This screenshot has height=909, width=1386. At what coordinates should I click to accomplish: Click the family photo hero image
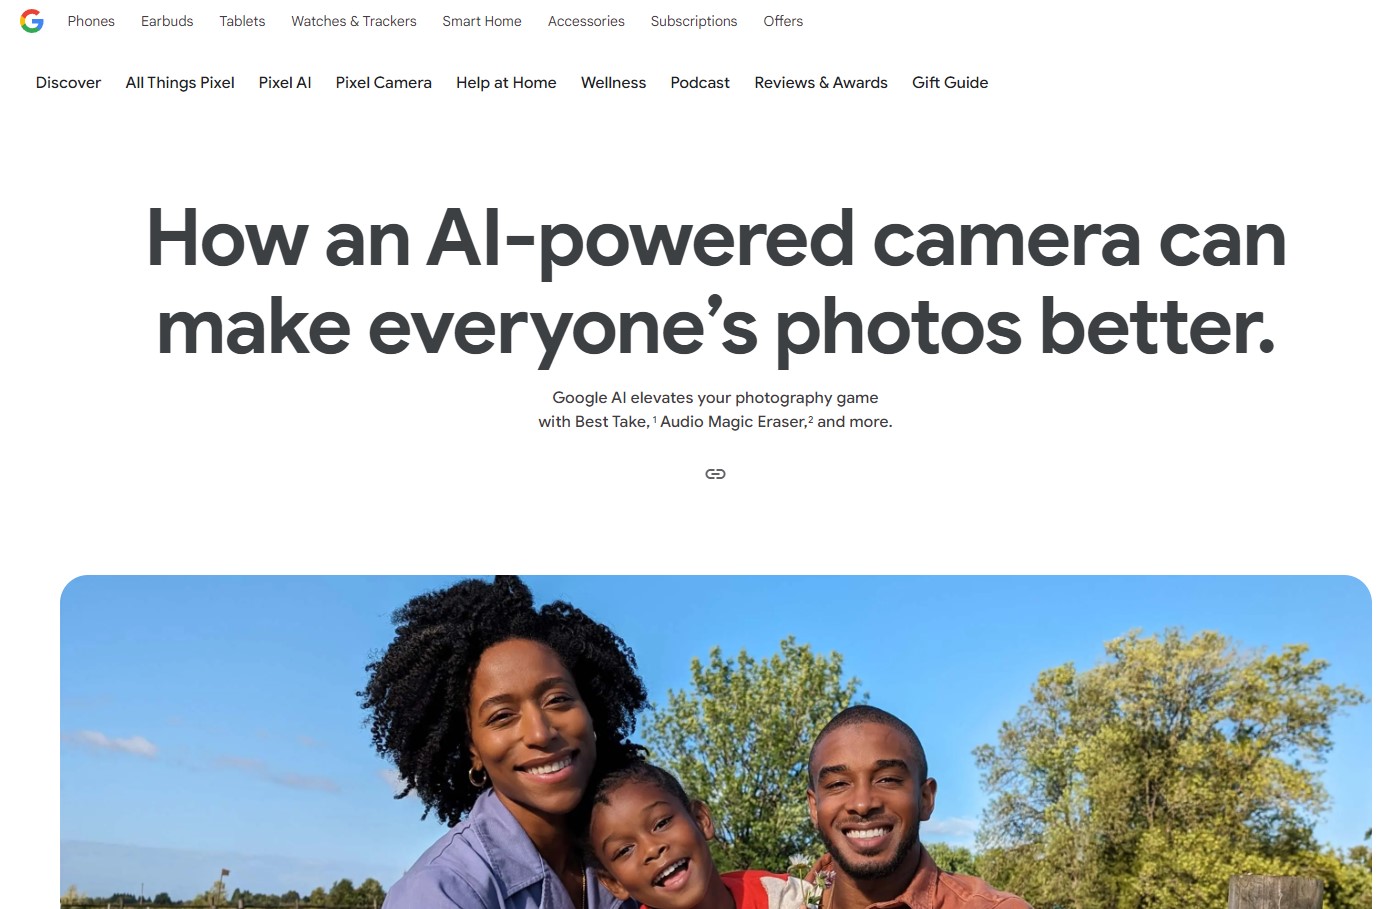pos(716,742)
